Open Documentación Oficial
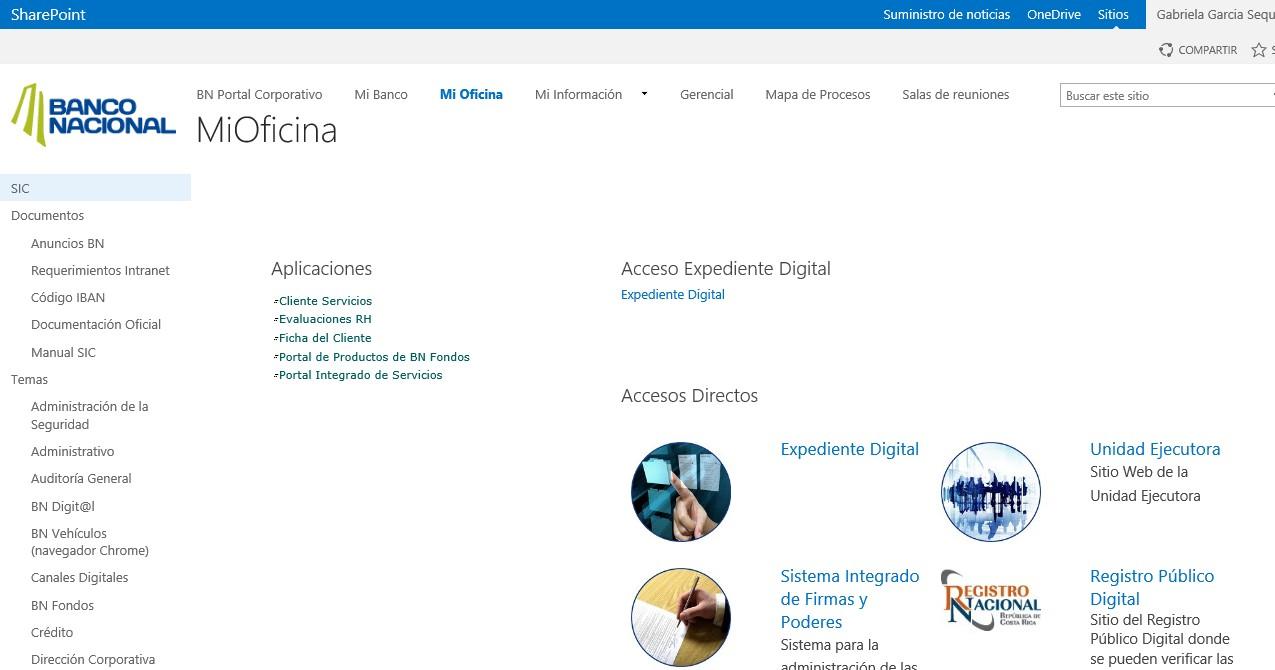Viewport: 1275px width, 670px height. pyautogui.click(x=96, y=324)
